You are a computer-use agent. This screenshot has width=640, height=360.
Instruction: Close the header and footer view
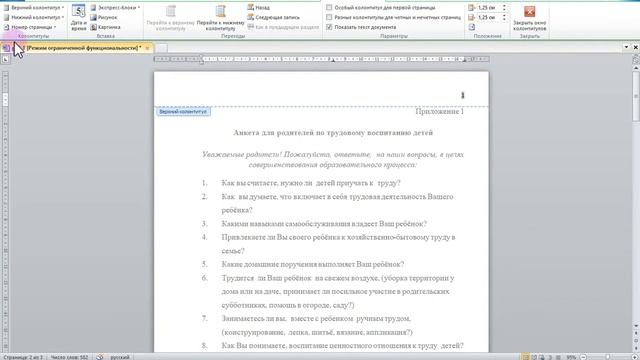point(530,17)
